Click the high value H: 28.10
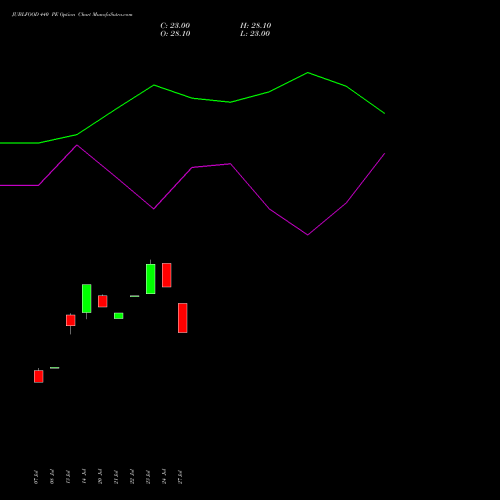Screen dimensions: 500x500 (255, 26)
